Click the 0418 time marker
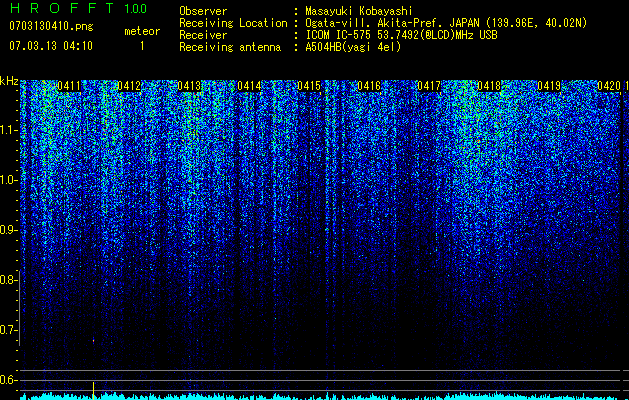The height and width of the screenshot is (400, 629). (489, 86)
